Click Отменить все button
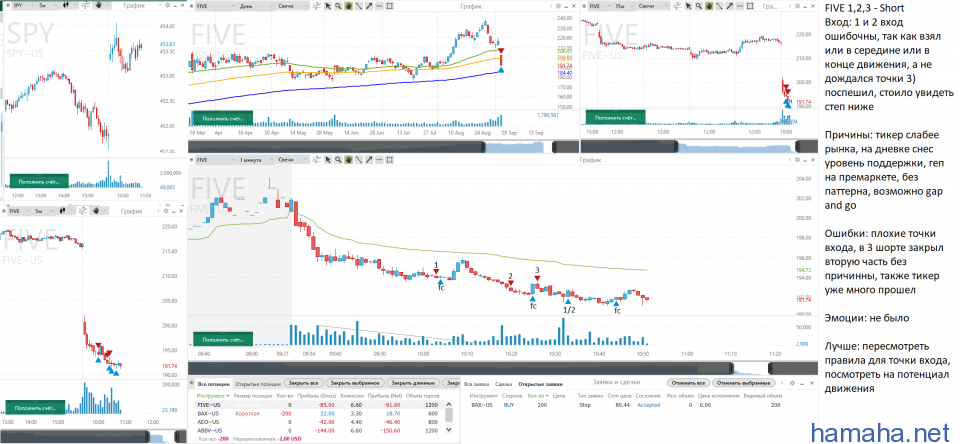 [x=688, y=383]
